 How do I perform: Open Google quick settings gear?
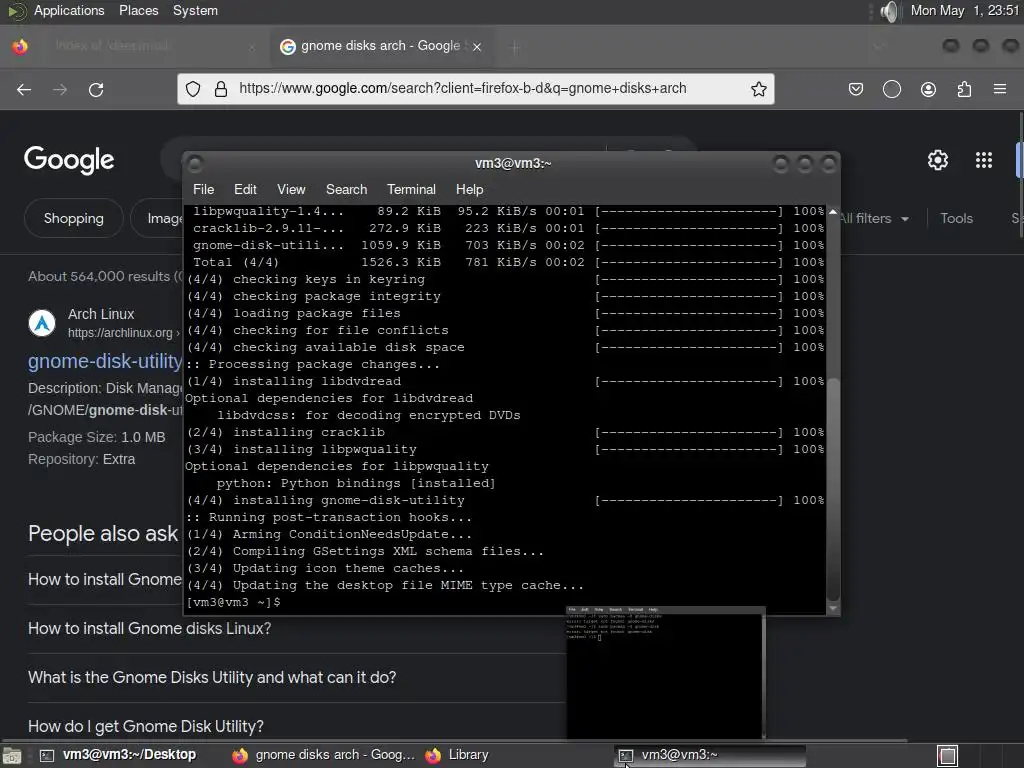pos(938,160)
